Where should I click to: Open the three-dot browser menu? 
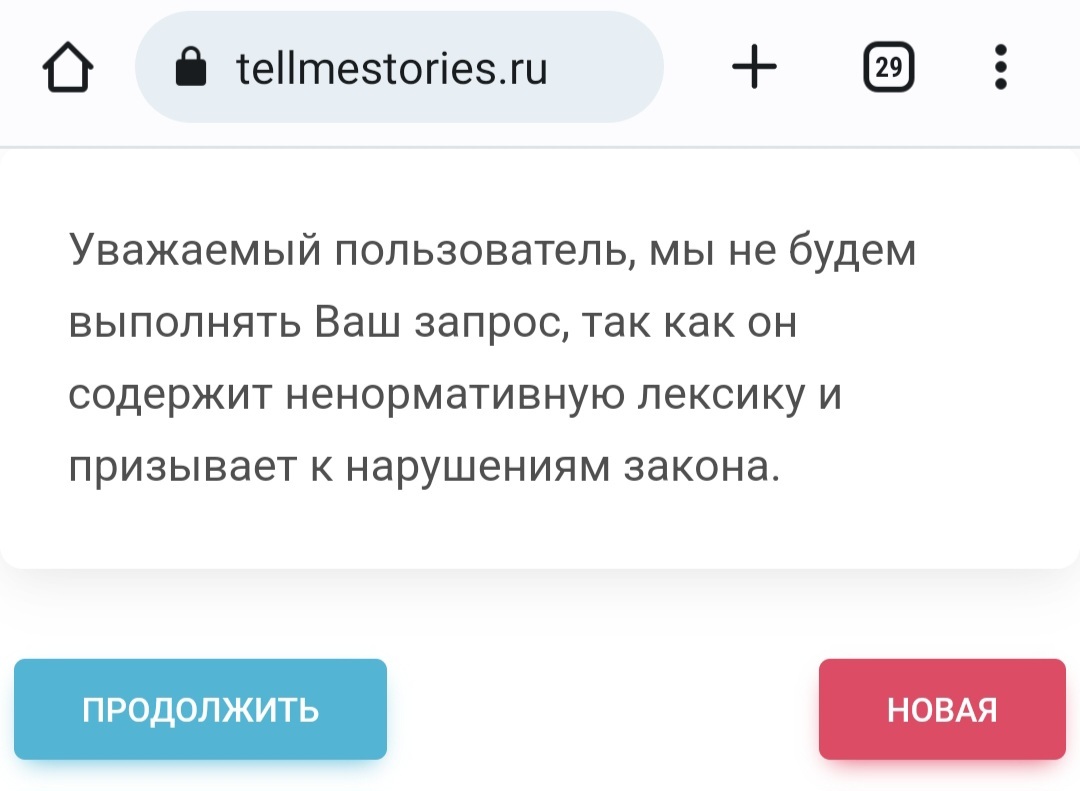1000,68
